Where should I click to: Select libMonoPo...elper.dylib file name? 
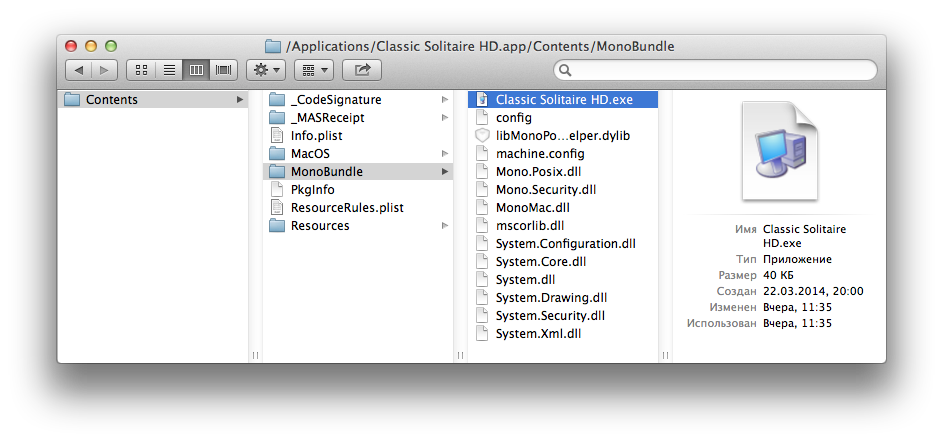[x=563, y=136]
